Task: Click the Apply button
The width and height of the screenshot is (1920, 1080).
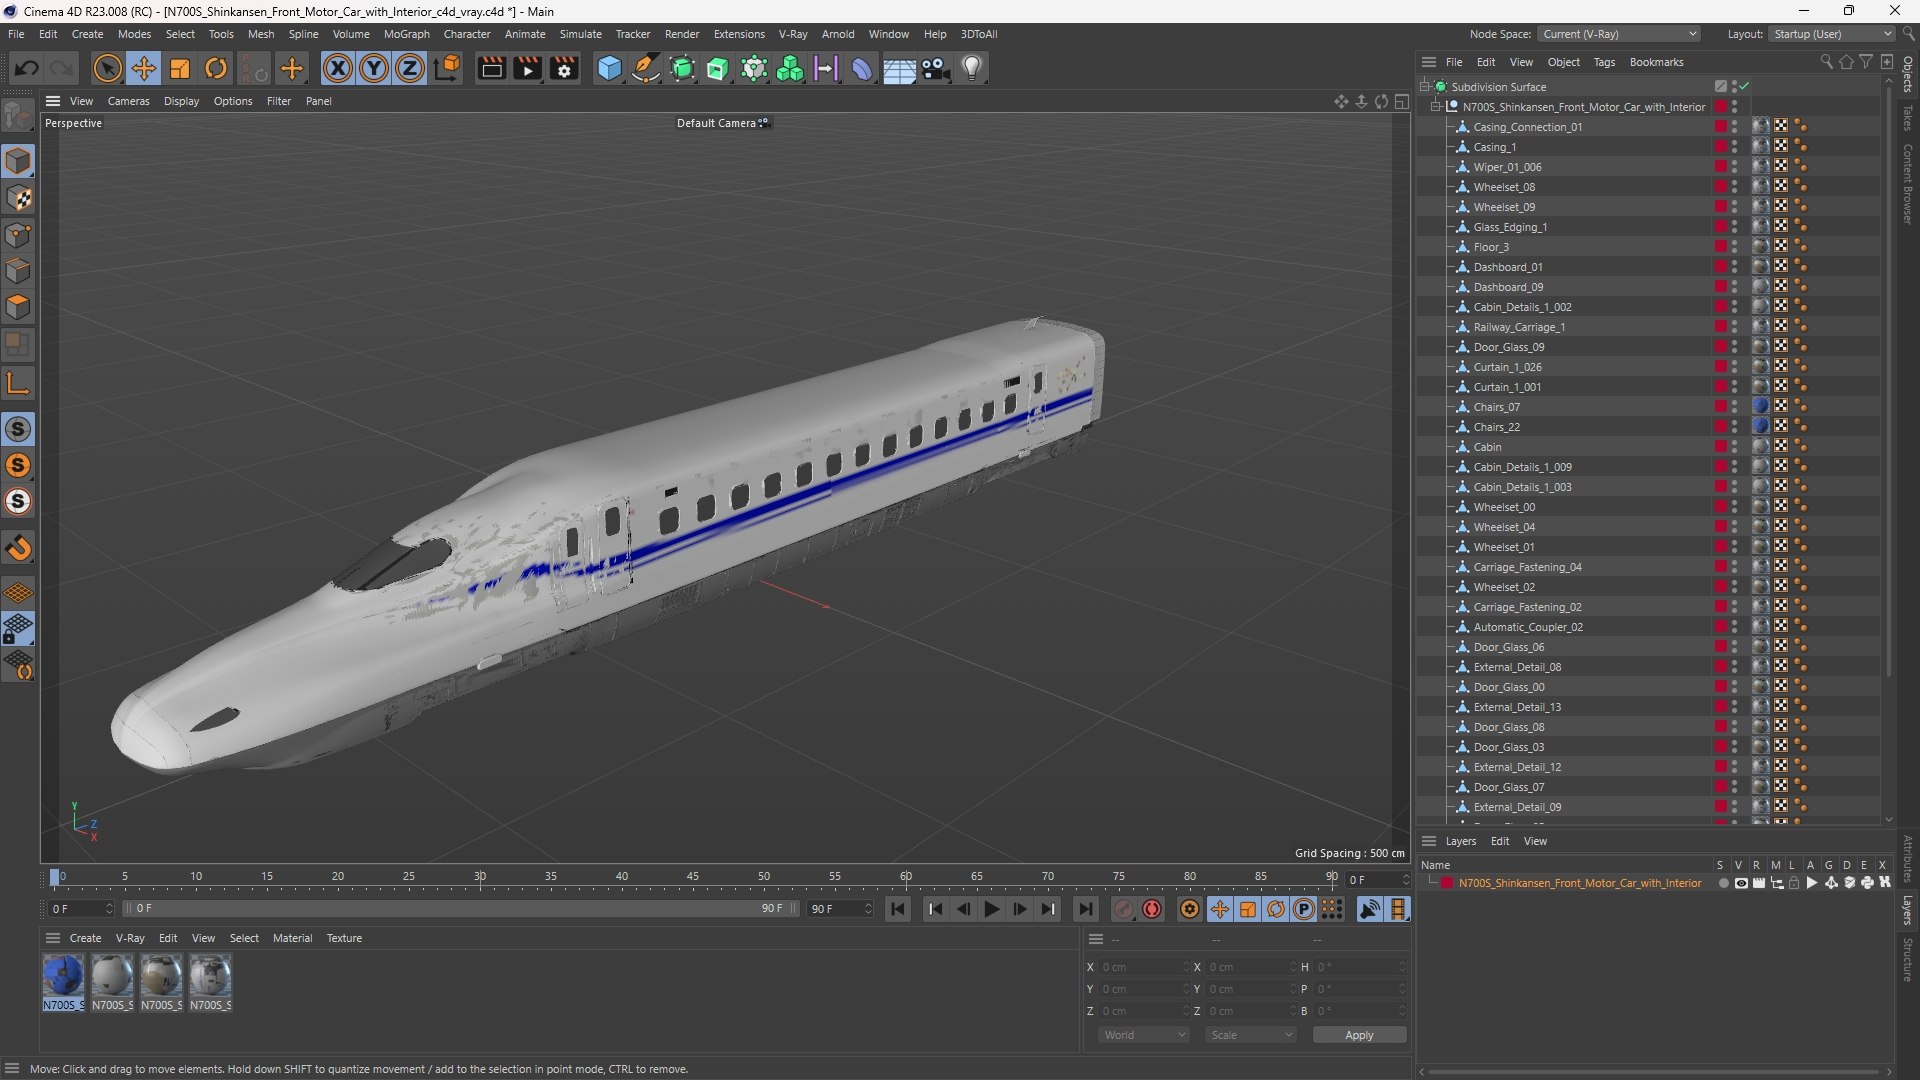Action: pyautogui.click(x=1359, y=1035)
